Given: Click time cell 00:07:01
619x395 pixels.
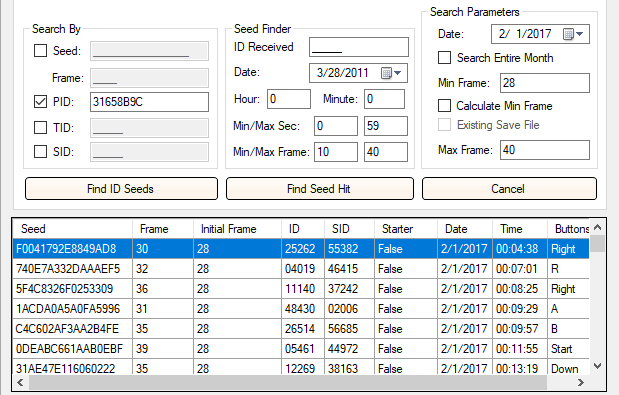Looking at the screenshot, I should pyautogui.click(x=520, y=269).
